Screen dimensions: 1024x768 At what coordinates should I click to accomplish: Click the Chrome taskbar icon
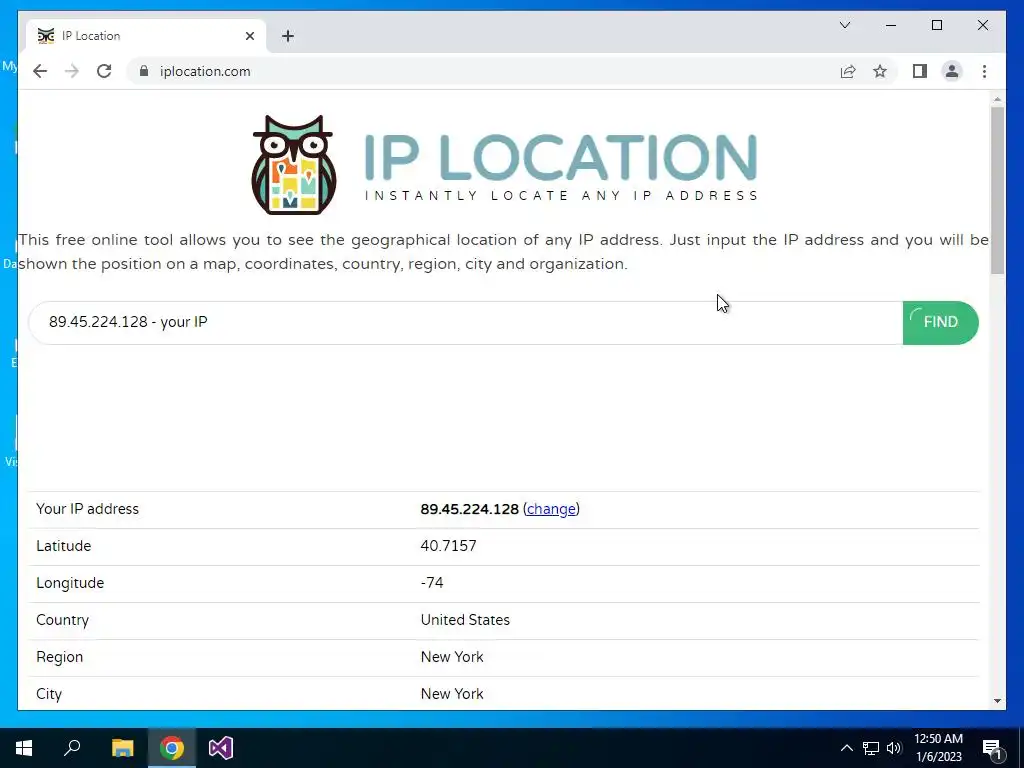pyautogui.click(x=172, y=748)
